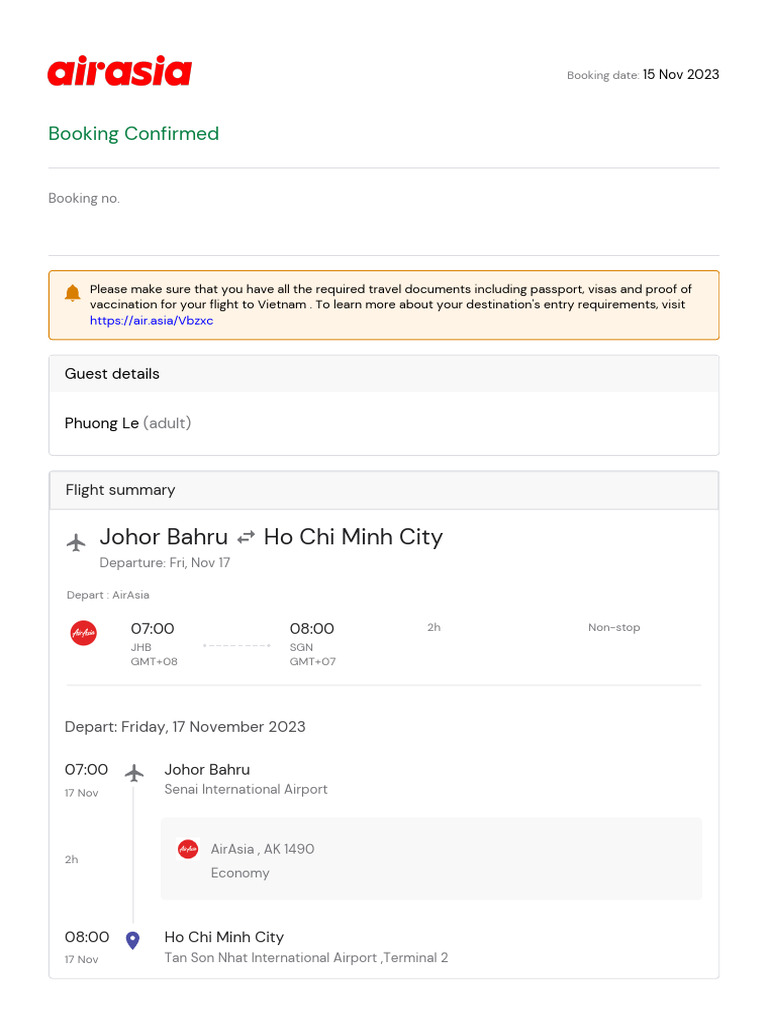Click guest name Phuong Le
The width and height of the screenshot is (768, 1024).
coord(102,423)
